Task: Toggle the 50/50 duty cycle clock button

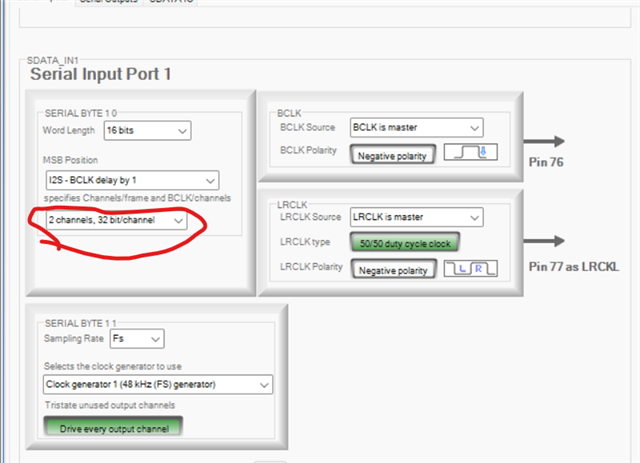Action: pyautogui.click(x=405, y=243)
